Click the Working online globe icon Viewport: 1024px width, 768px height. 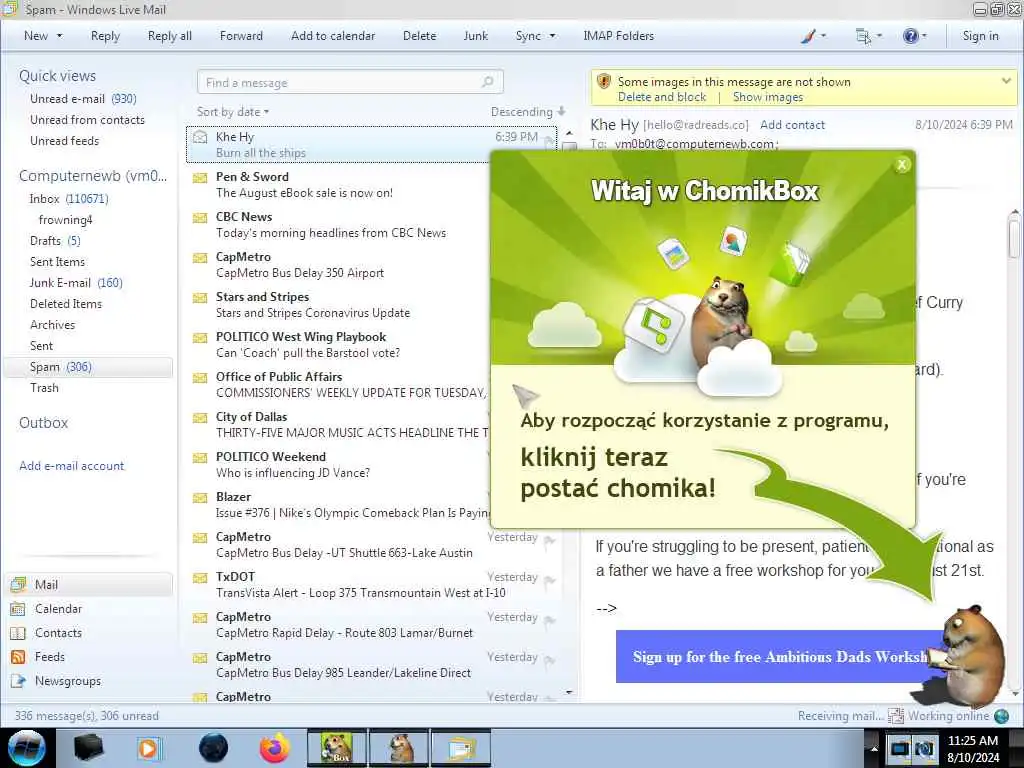[1001, 716]
